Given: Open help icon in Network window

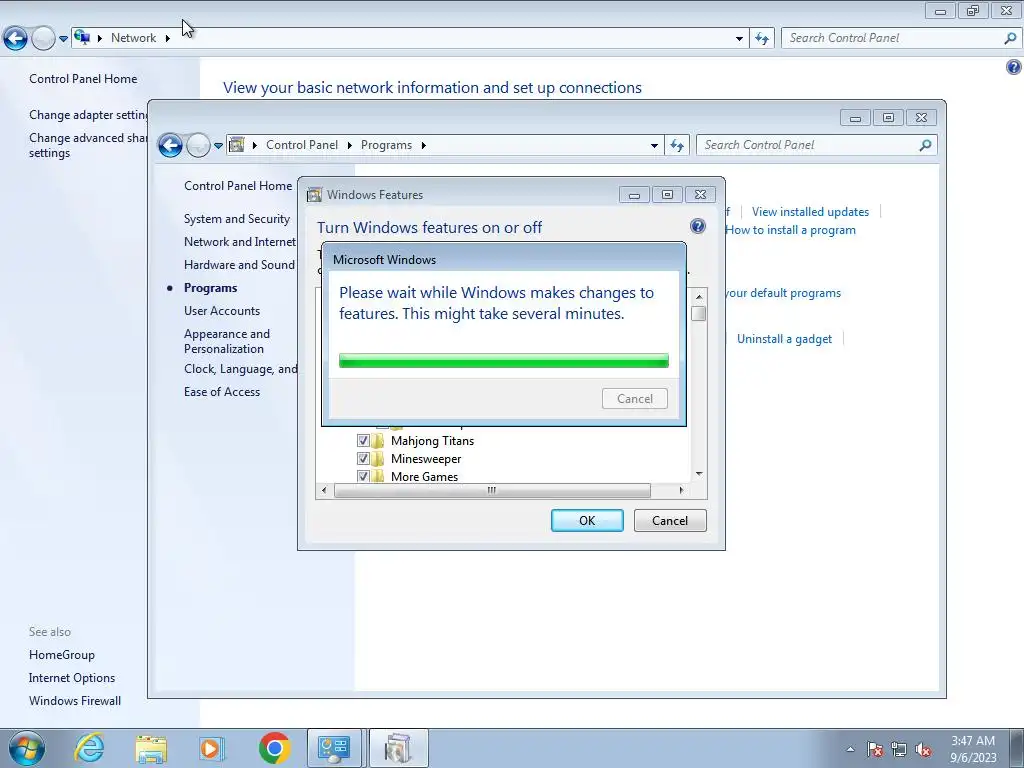Looking at the screenshot, I should (x=1014, y=67).
